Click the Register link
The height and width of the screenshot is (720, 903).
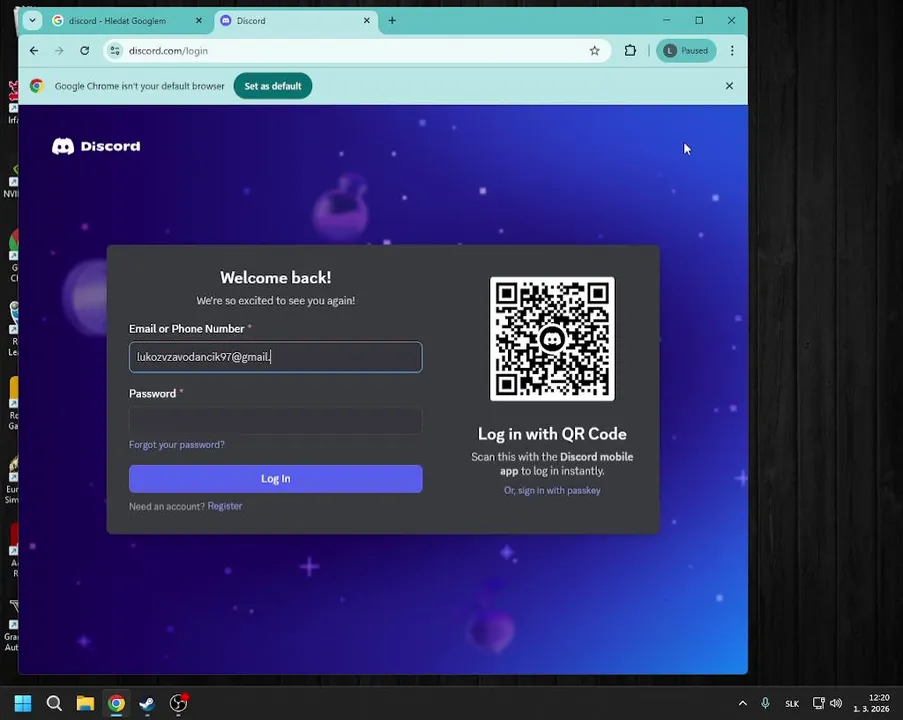(x=225, y=506)
